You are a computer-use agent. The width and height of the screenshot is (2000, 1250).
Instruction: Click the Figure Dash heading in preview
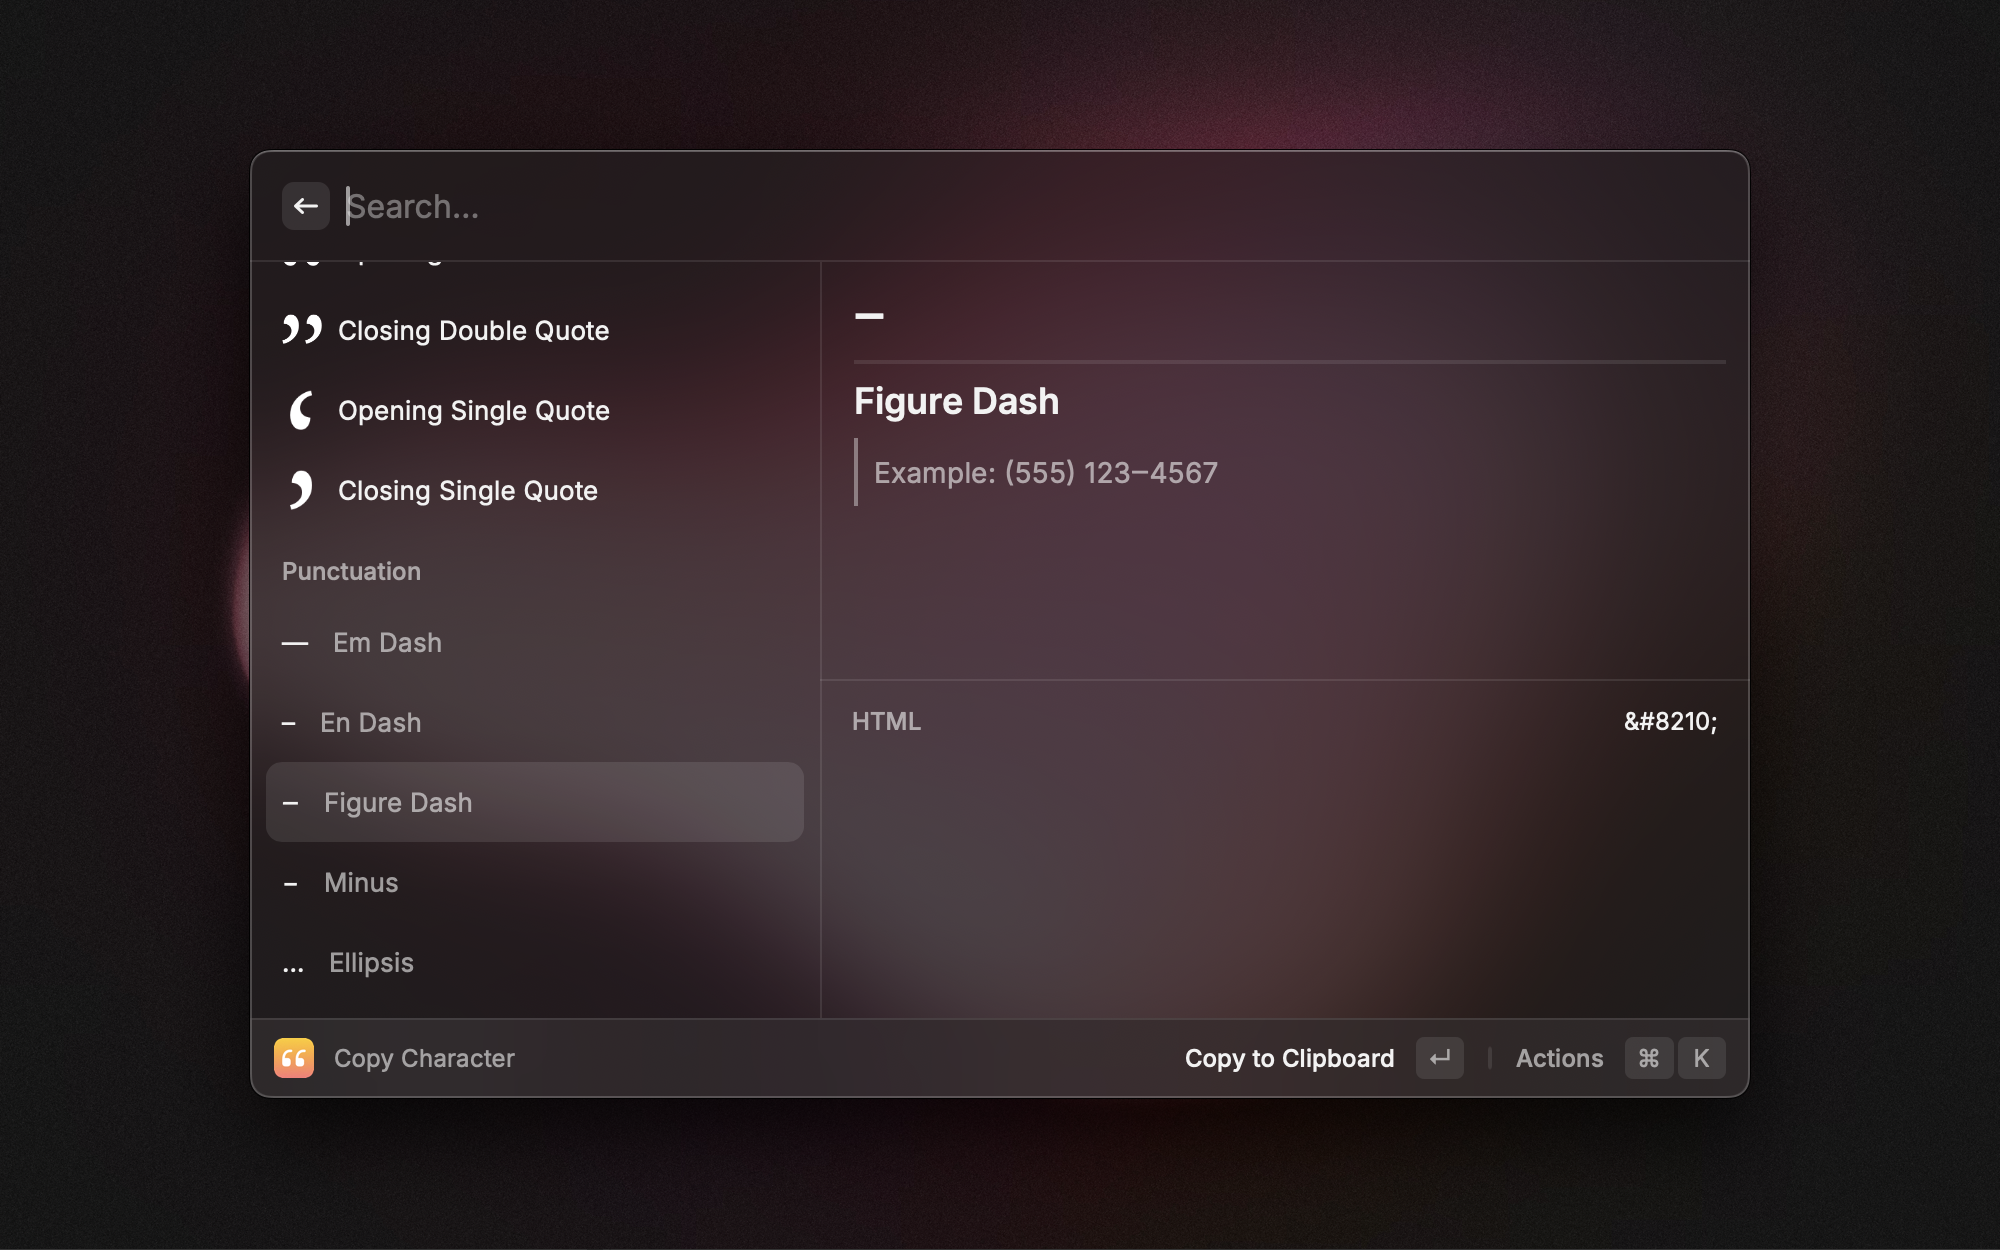pos(956,401)
